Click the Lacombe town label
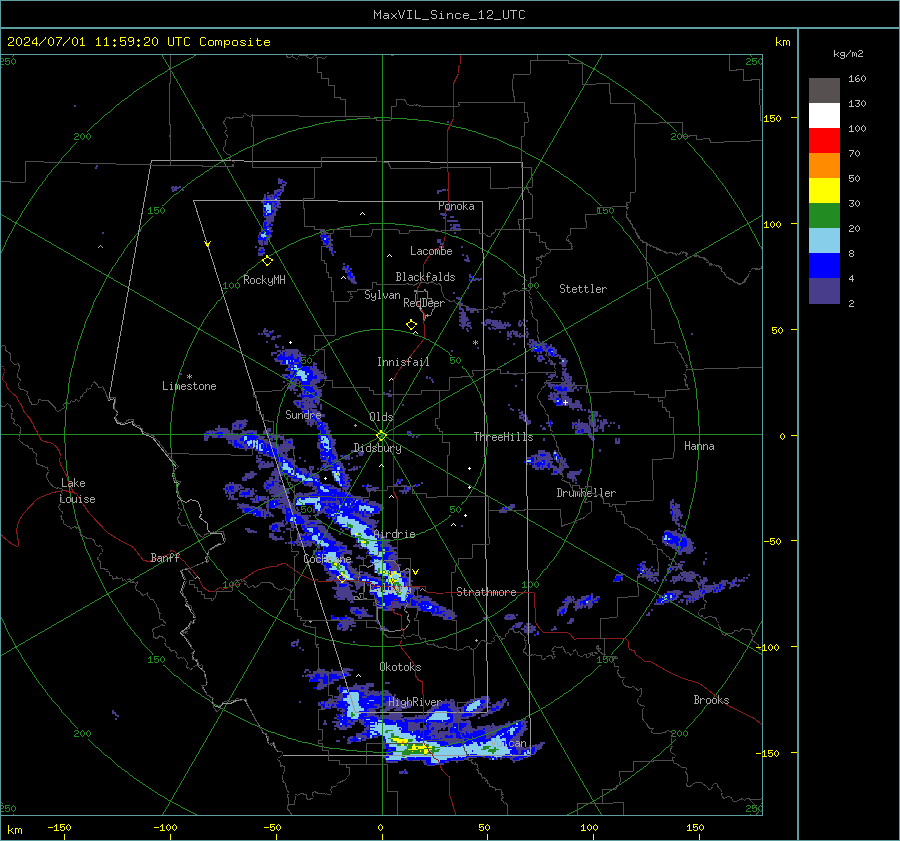Image resolution: width=900 pixels, height=841 pixels. (431, 251)
